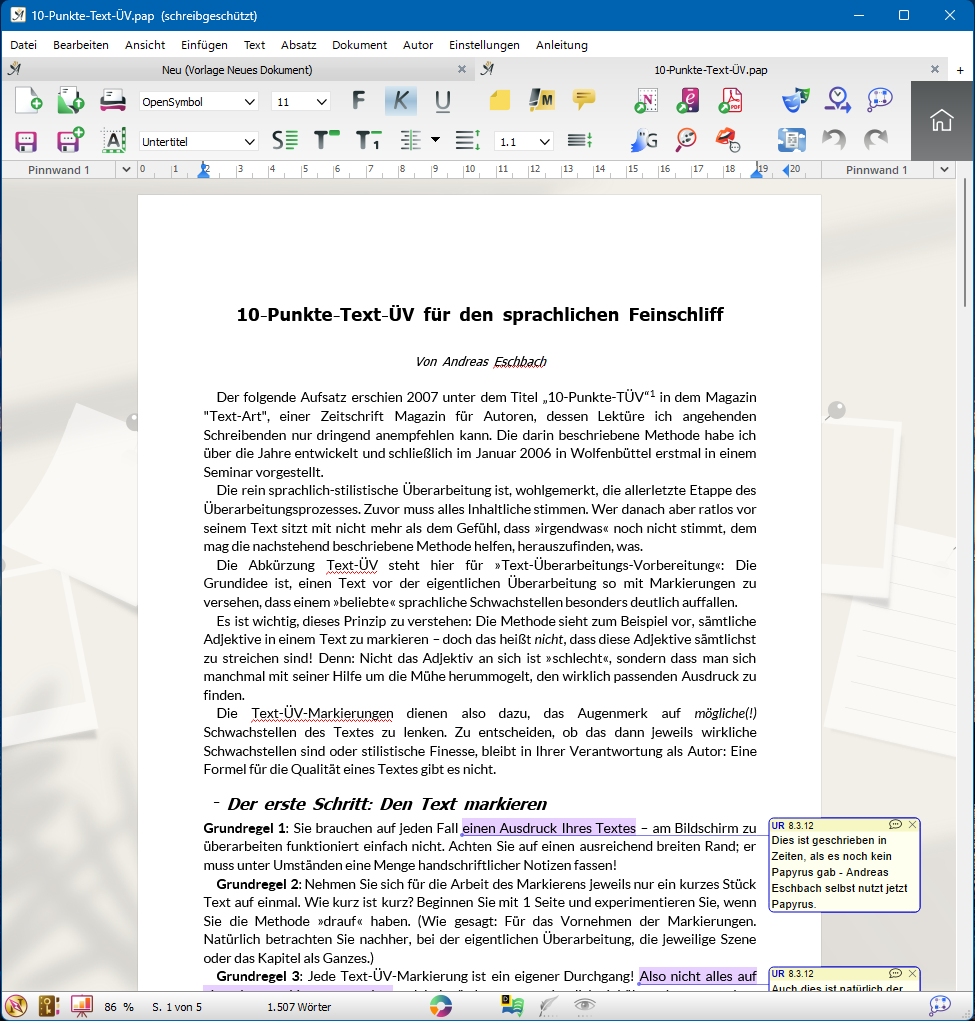Open the page layout icon with letter A
The height and width of the screenshot is (1021, 975).
pyautogui.click(x=113, y=141)
